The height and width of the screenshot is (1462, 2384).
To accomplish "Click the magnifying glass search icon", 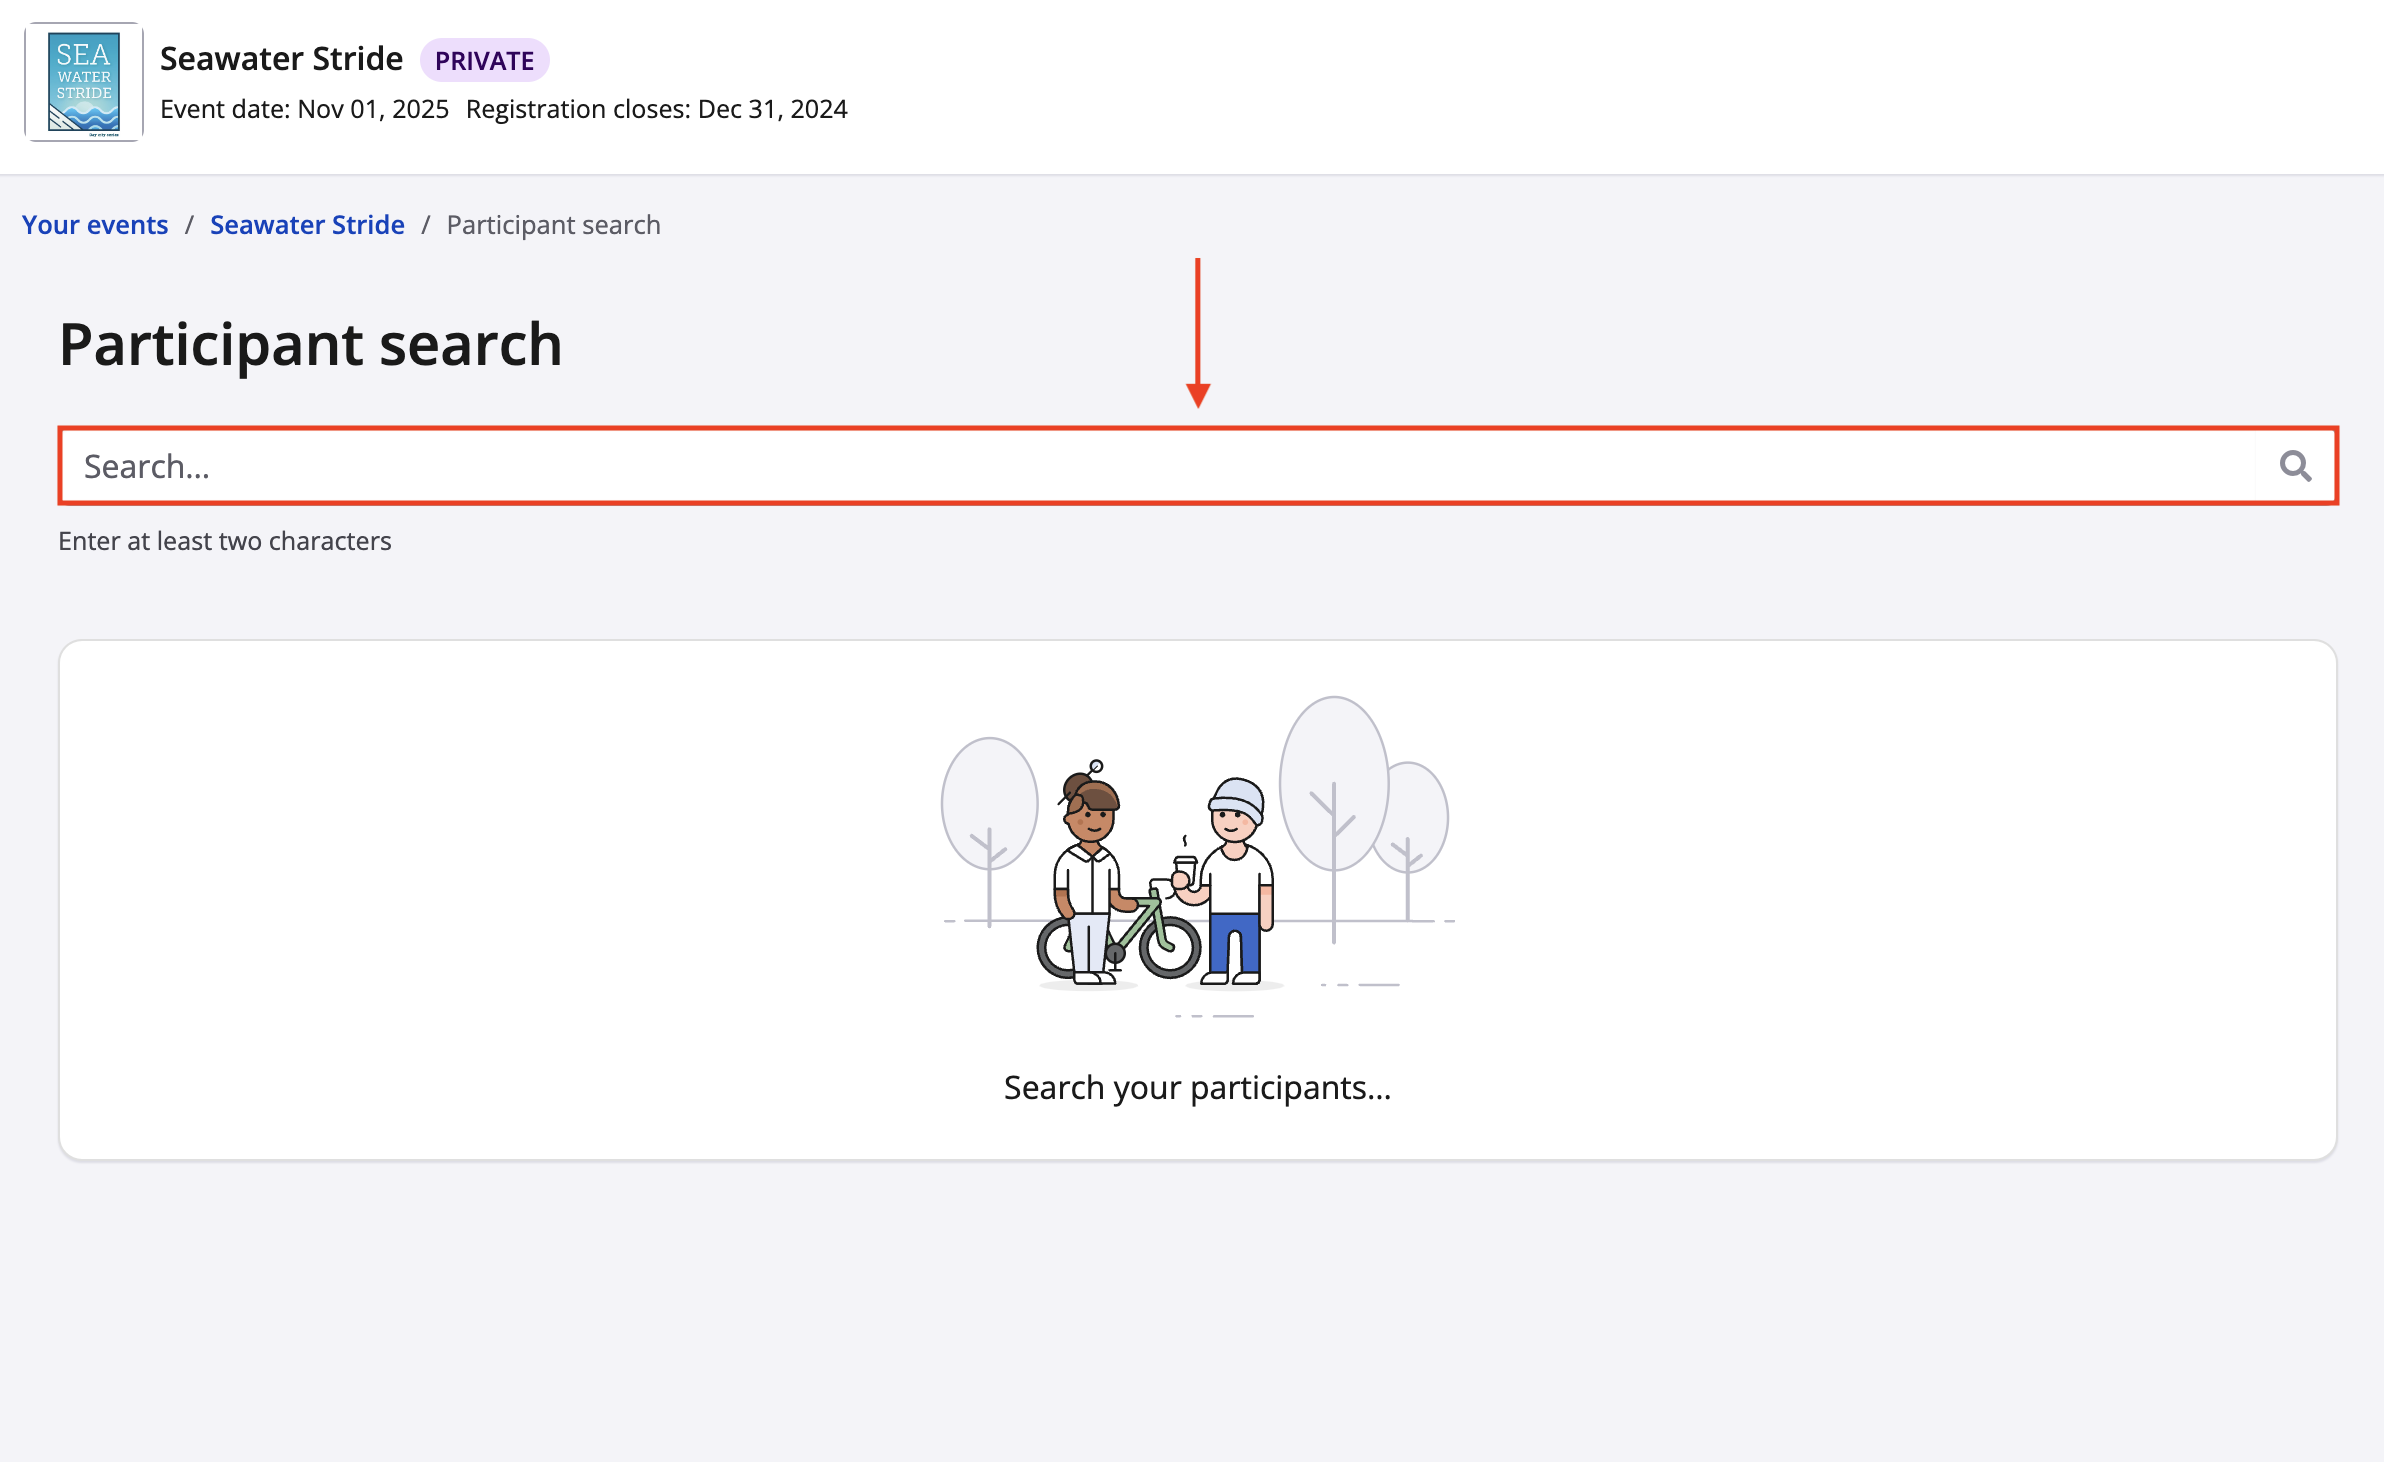I will pyautogui.click(x=2295, y=466).
